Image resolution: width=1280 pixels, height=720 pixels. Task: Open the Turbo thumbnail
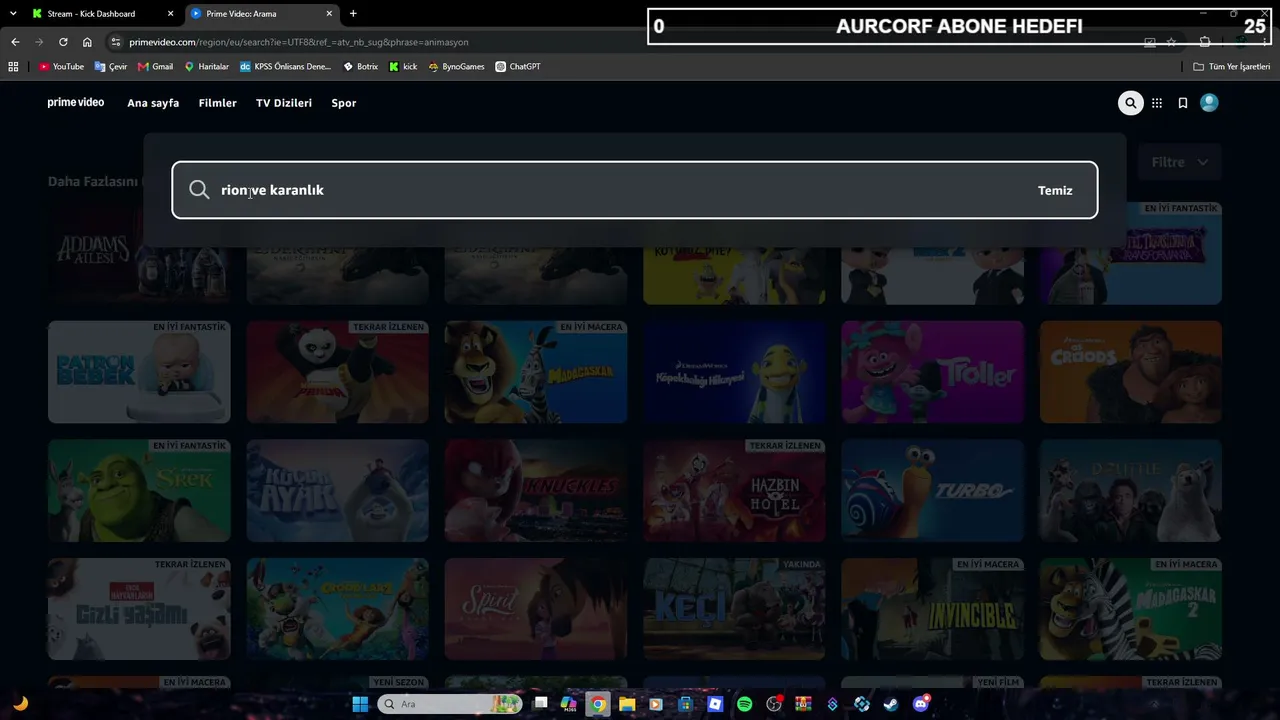(933, 491)
